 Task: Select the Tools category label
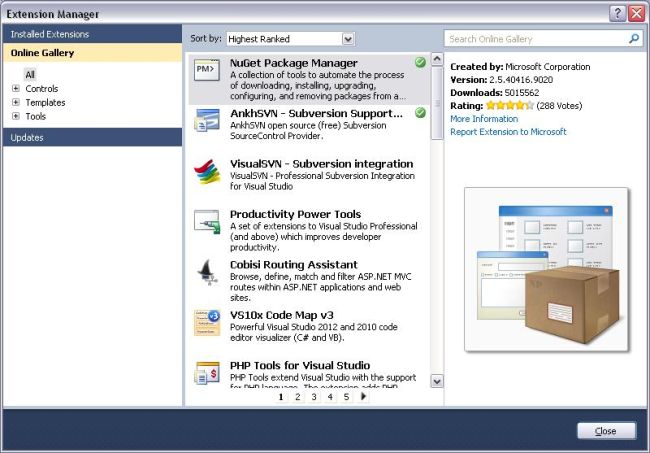click(x=36, y=116)
